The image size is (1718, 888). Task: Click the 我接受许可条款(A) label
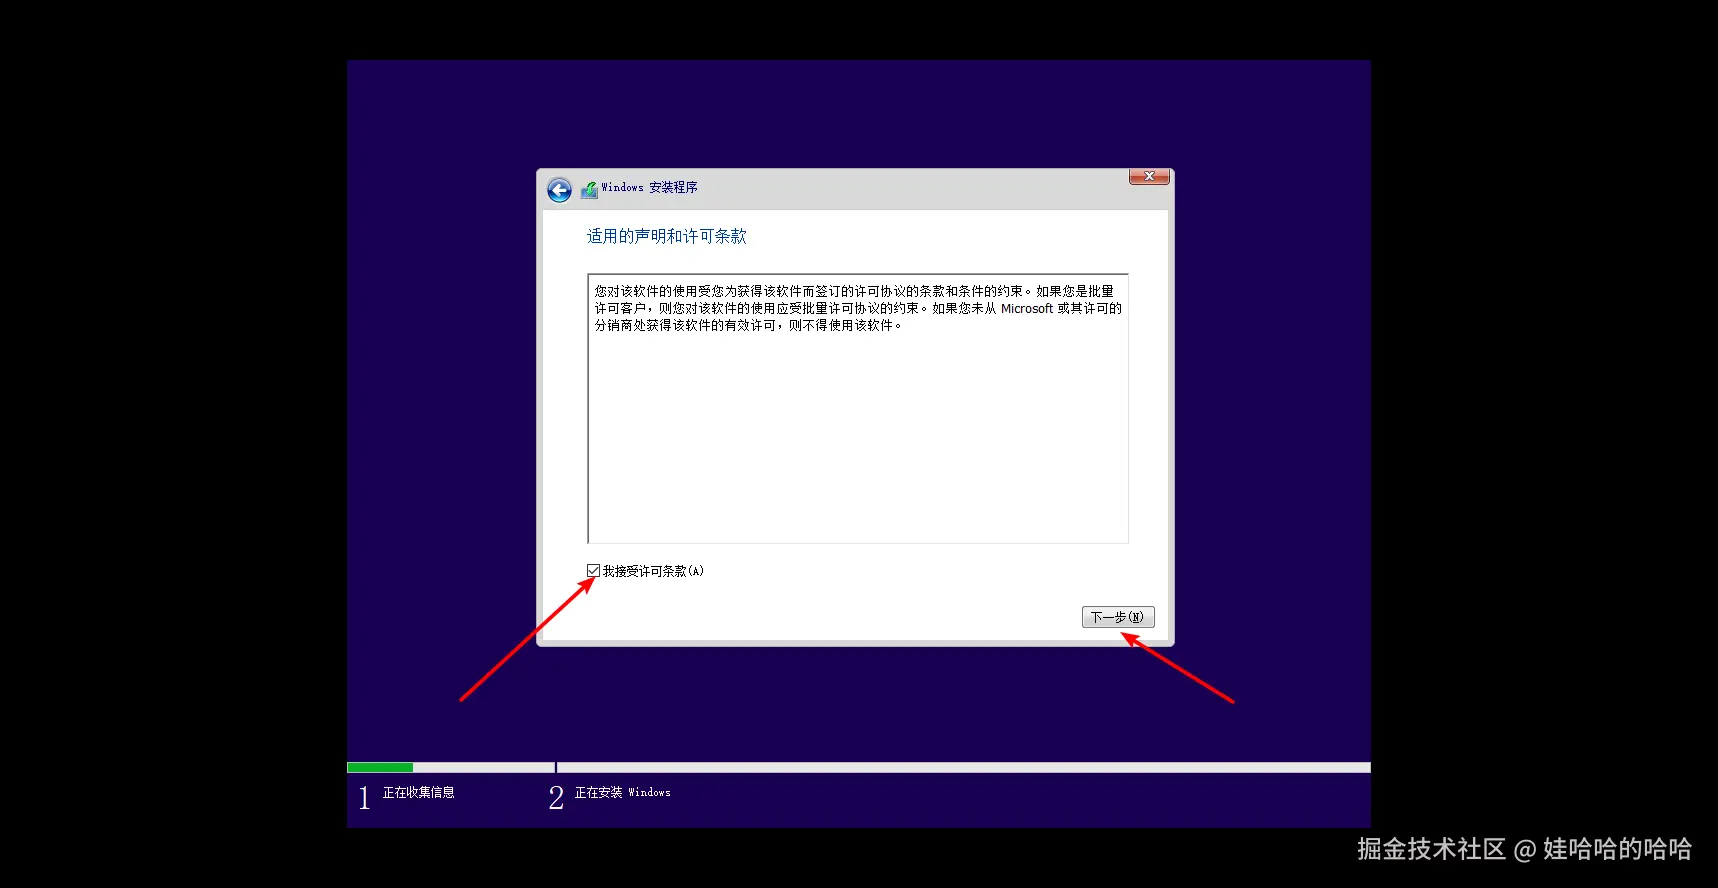point(653,571)
